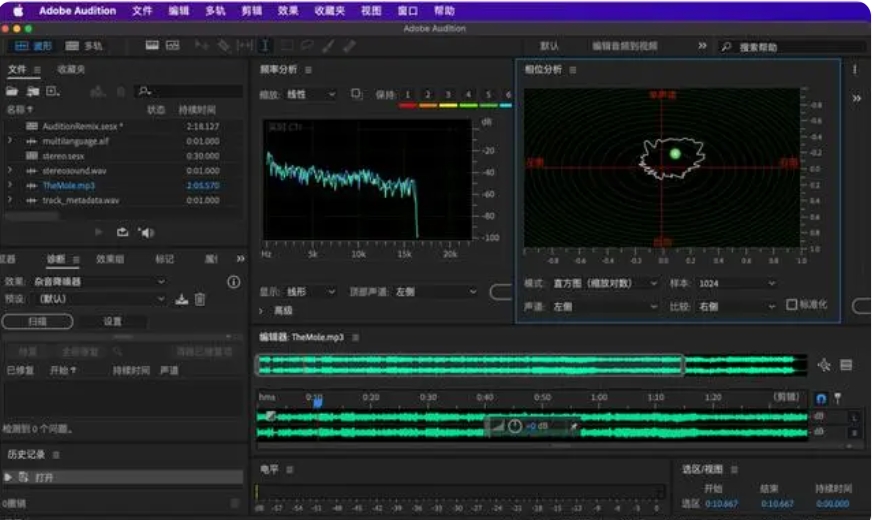Viewport: 874px width, 520px height.
Task: Click frequency analysis hold button 3
Action: (448, 94)
